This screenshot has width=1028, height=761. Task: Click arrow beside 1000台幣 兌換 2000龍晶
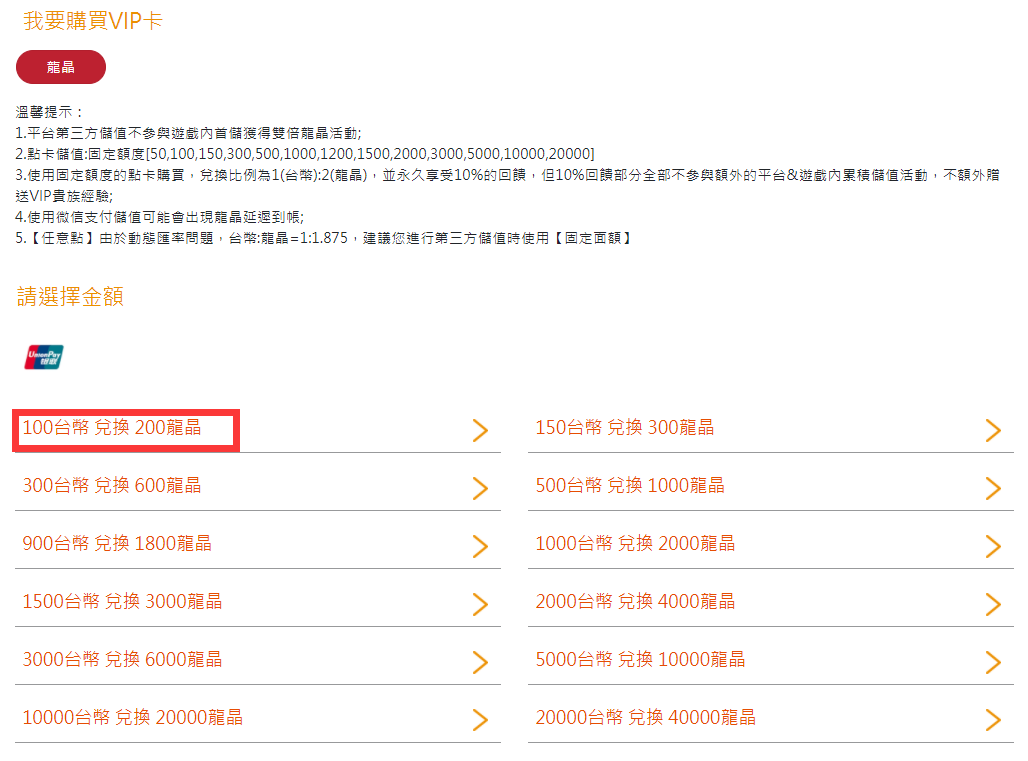pos(993,546)
